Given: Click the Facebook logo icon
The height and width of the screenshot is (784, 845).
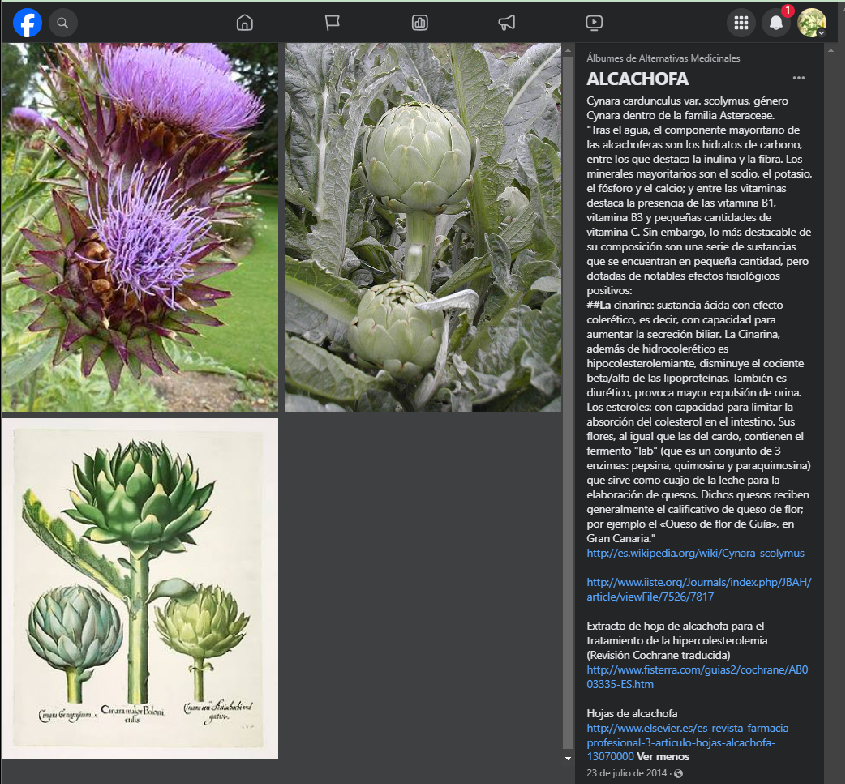Looking at the screenshot, I should click(x=27, y=22).
